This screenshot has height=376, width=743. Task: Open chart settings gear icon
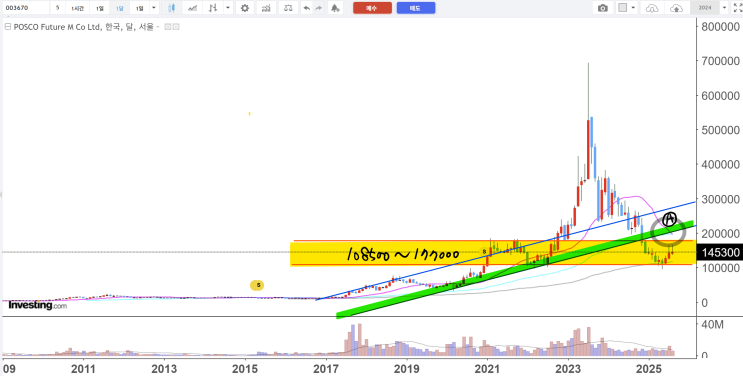[245, 8]
